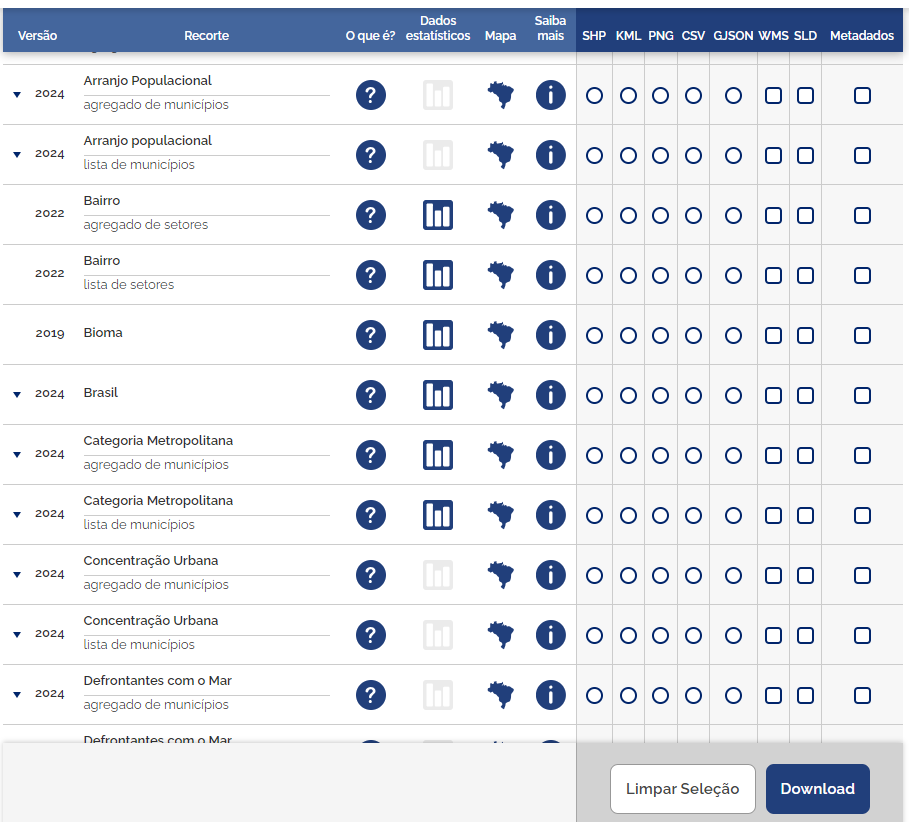Select SHP format for Bioma
The height and width of the screenshot is (822, 909).
pos(595,335)
